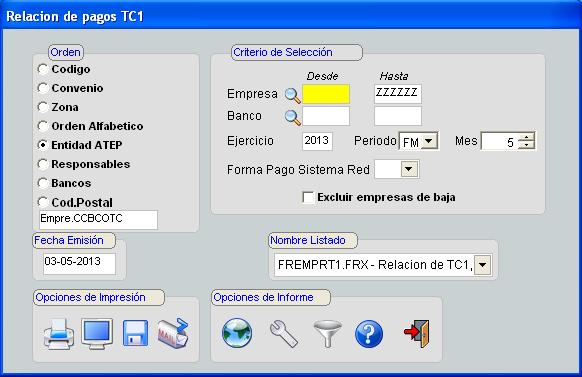Exit using the door icon
Image resolution: width=582 pixels, height=377 pixels.
pos(417,333)
